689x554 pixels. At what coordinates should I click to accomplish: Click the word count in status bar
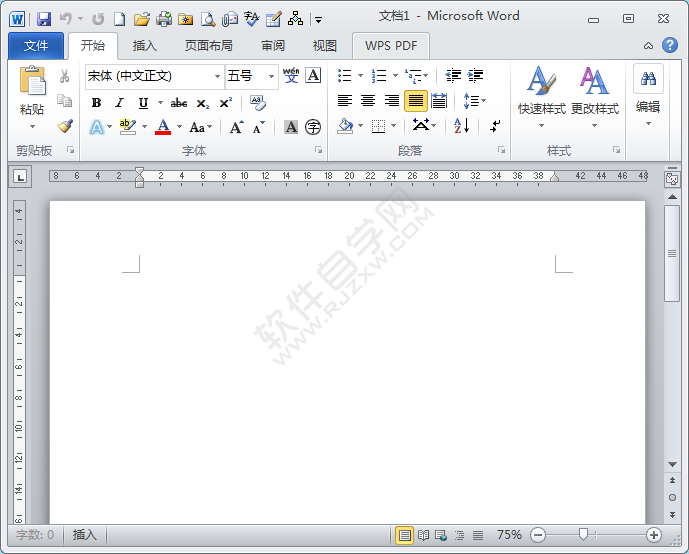[x=36, y=535]
